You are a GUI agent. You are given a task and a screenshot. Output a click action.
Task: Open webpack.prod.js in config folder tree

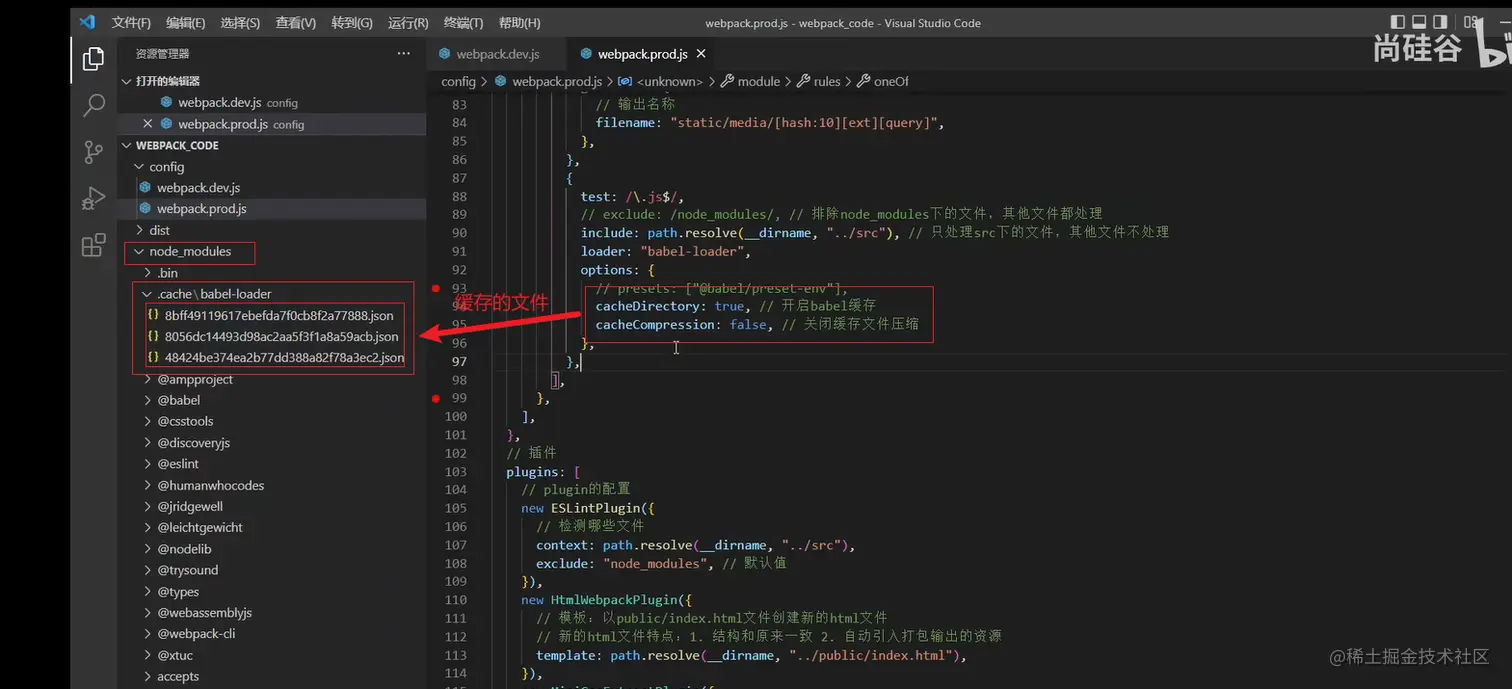[x=272, y=209]
